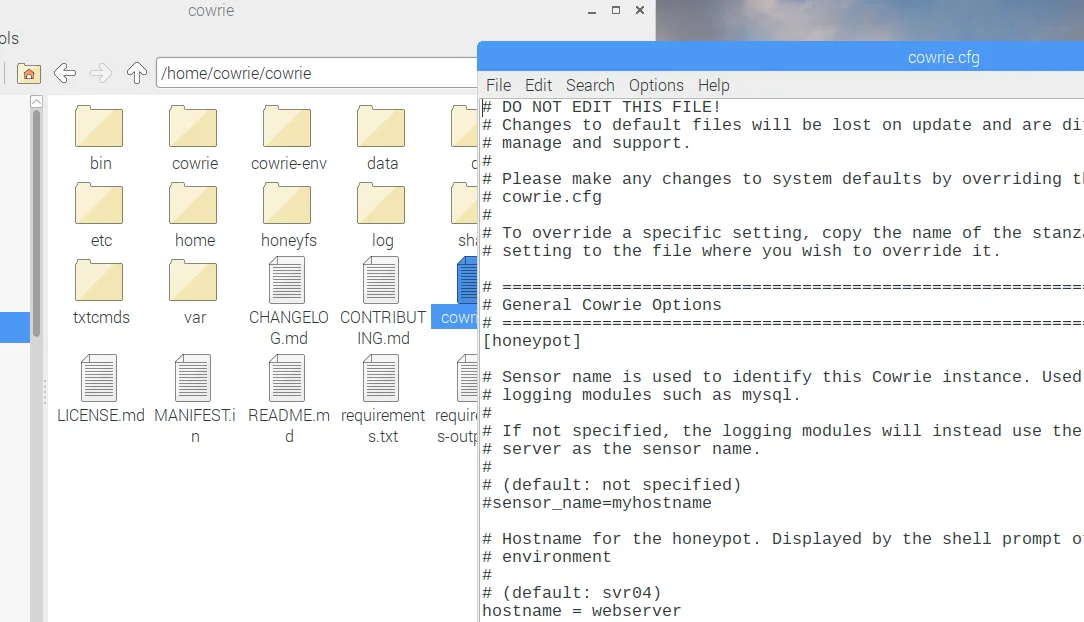This screenshot has width=1084, height=622.
Task: Click the file manager sidebar scrollbar thumb
Action: point(37,223)
